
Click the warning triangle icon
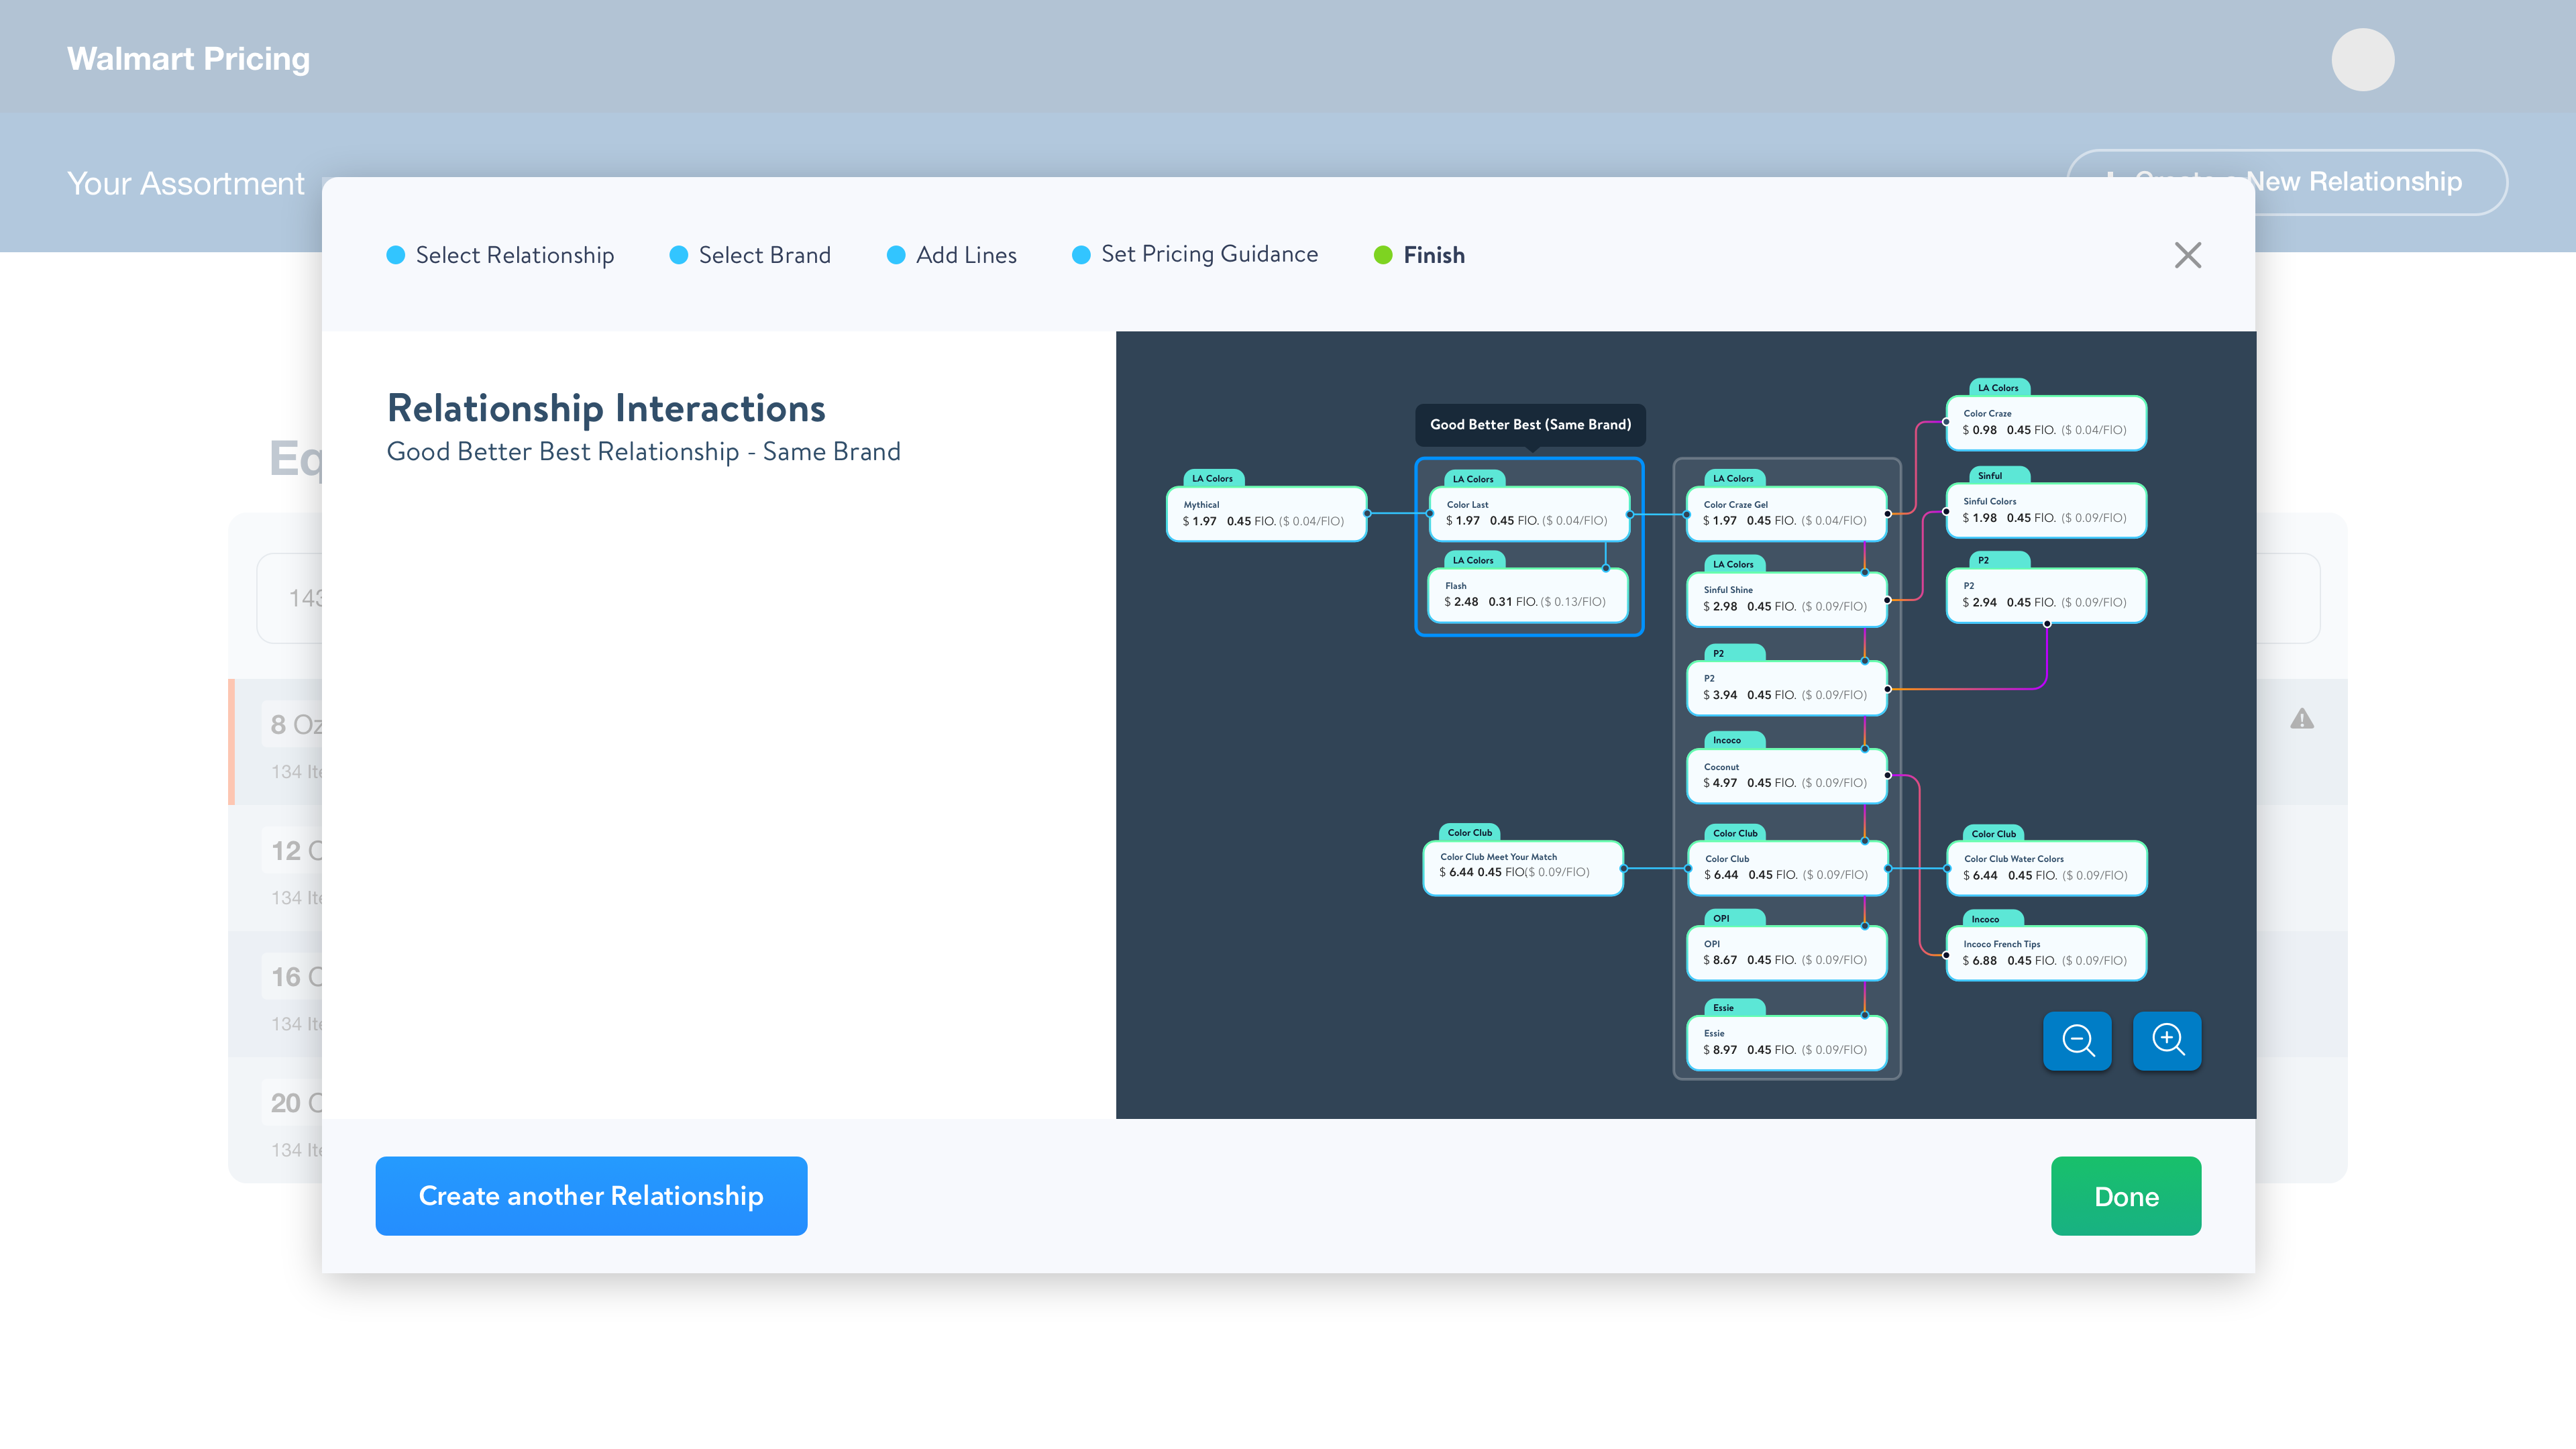click(x=2302, y=719)
